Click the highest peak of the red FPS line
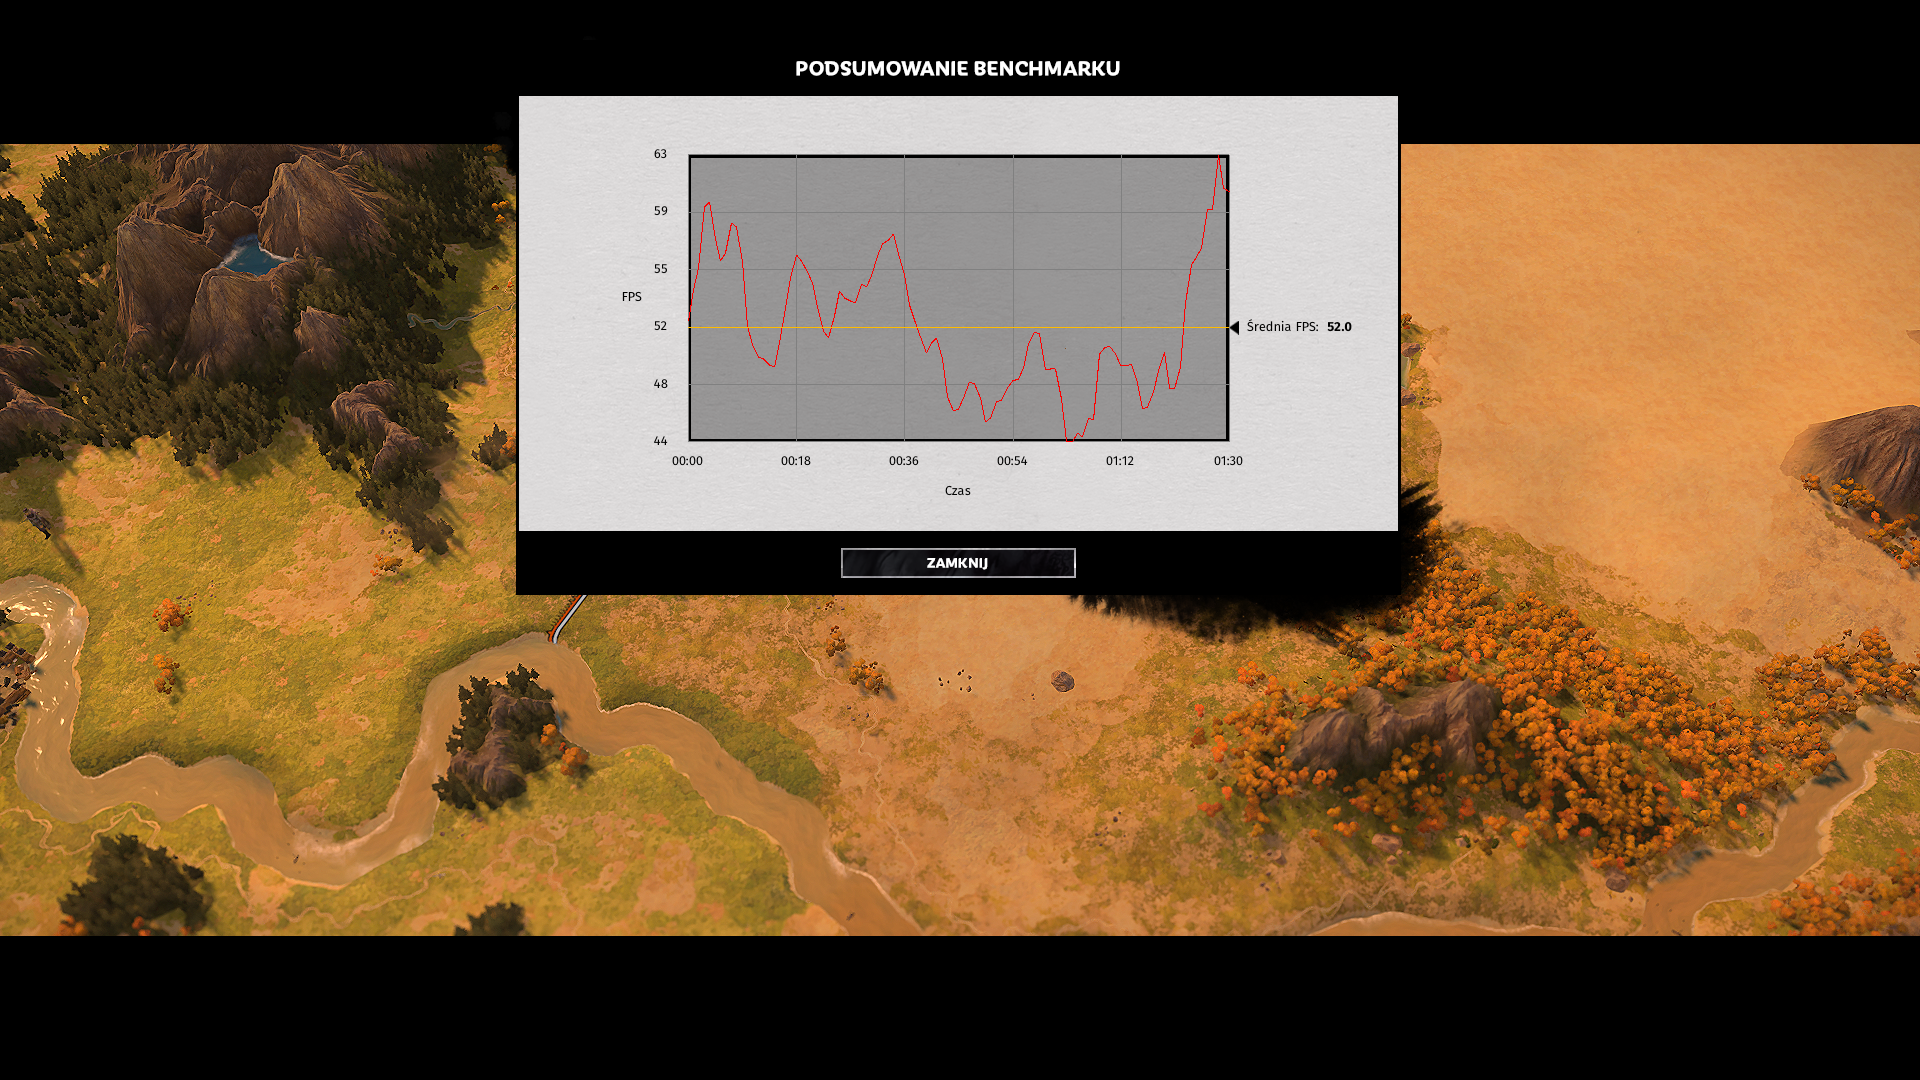The width and height of the screenshot is (1920, 1080). [x=1219, y=158]
